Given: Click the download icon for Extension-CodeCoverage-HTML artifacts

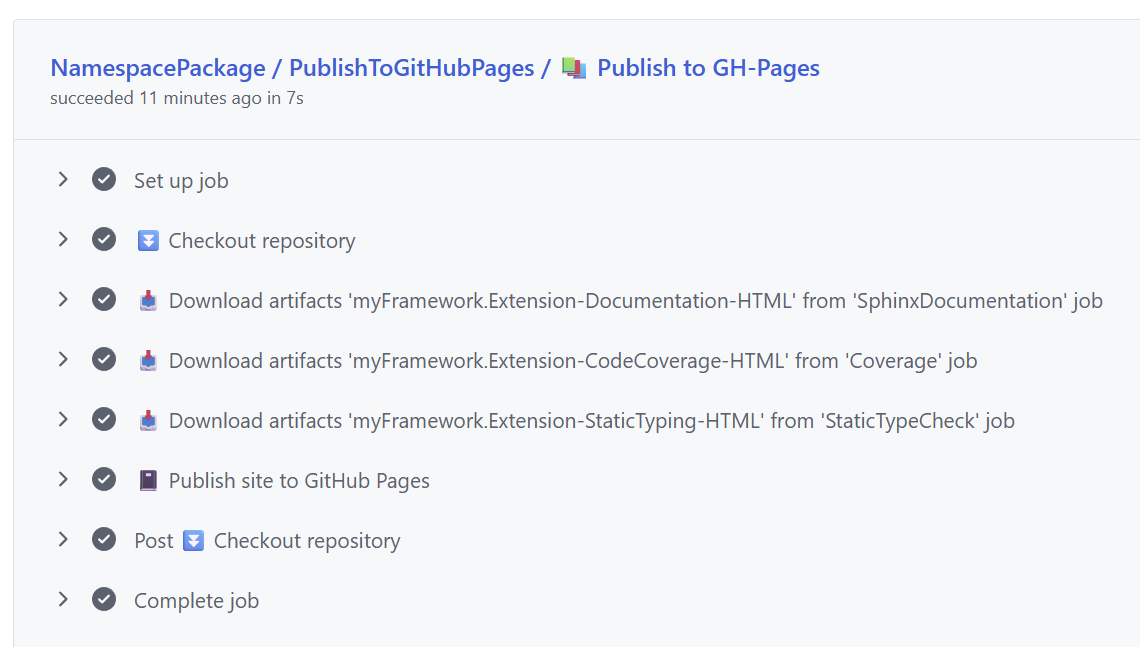Looking at the screenshot, I should point(148,361).
